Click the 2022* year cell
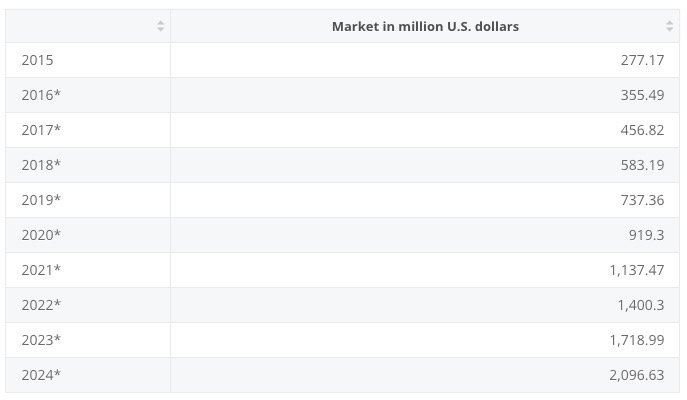 41,305
